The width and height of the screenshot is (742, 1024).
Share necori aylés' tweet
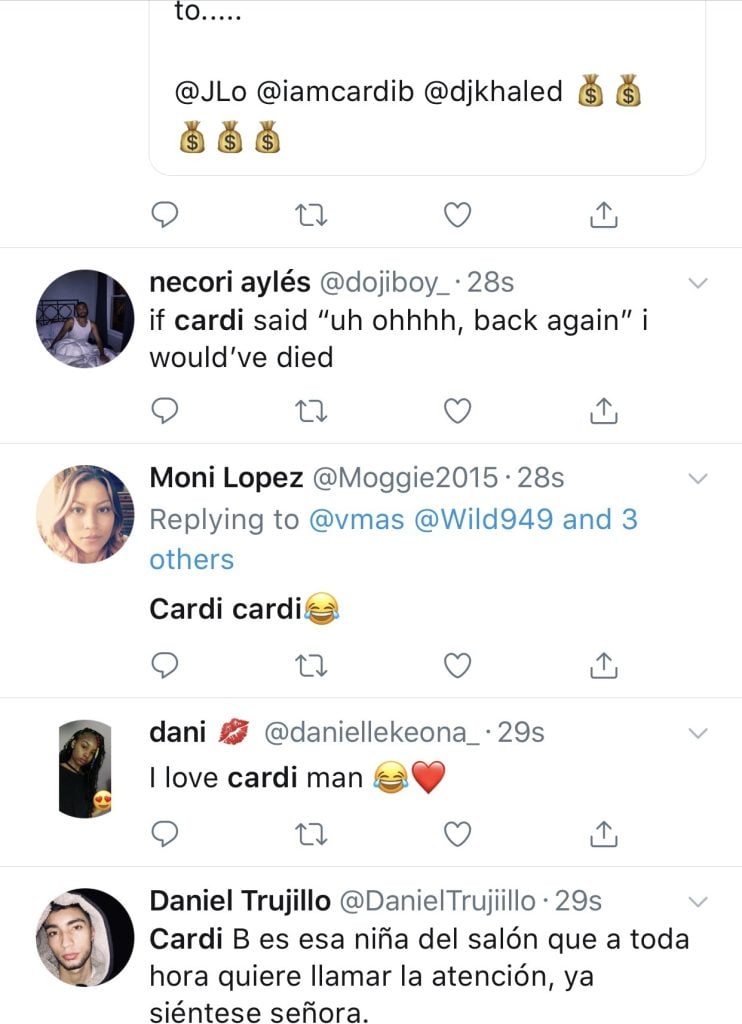[604, 411]
